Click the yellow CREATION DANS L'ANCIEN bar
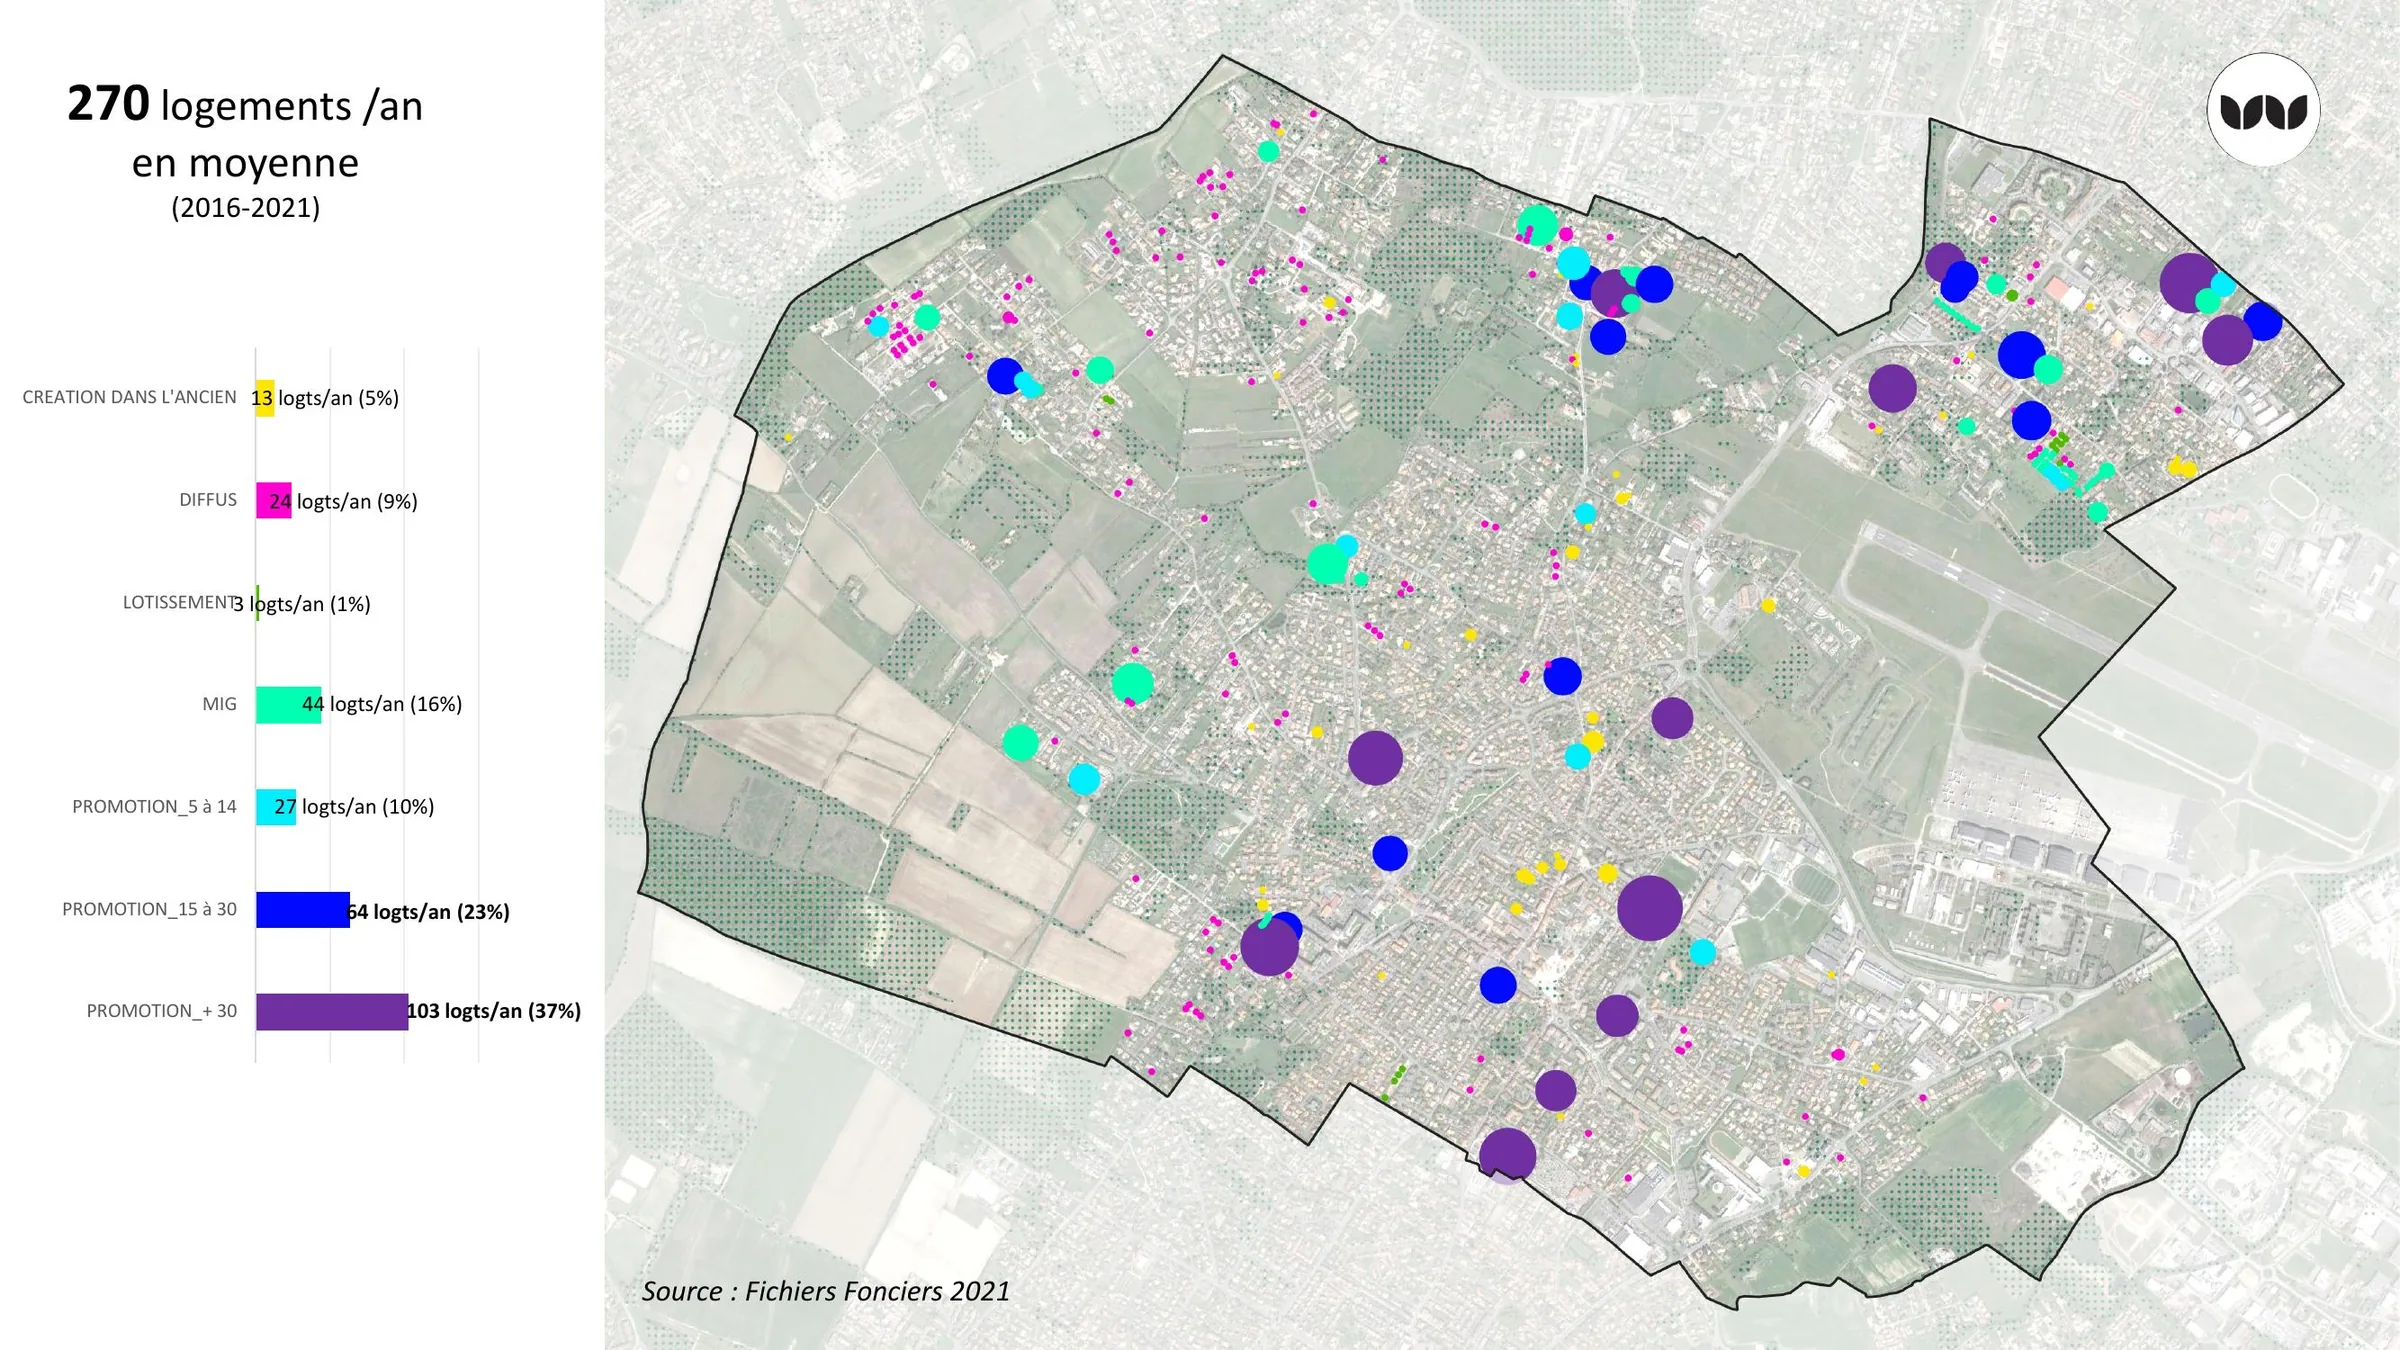The image size is (2400, 1350). (265, 398)
